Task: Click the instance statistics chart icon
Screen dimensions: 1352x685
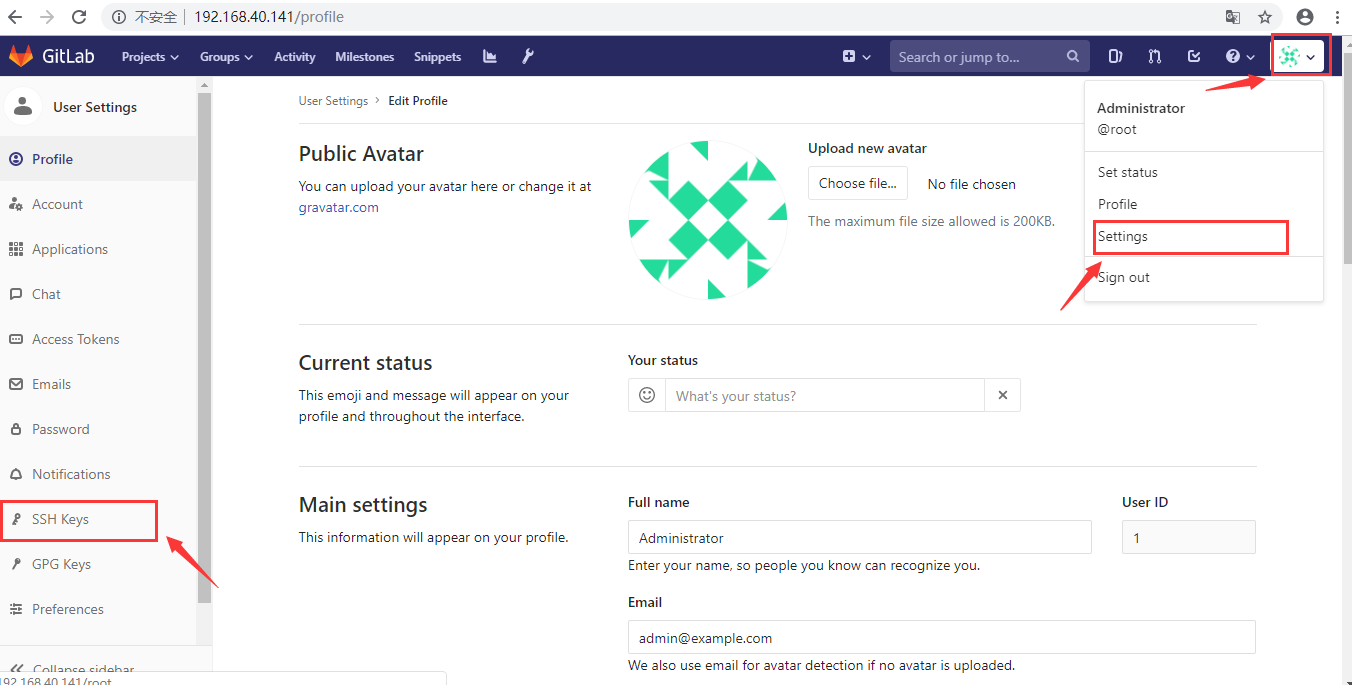Action: pyautogui.click(x=490, y=57)
